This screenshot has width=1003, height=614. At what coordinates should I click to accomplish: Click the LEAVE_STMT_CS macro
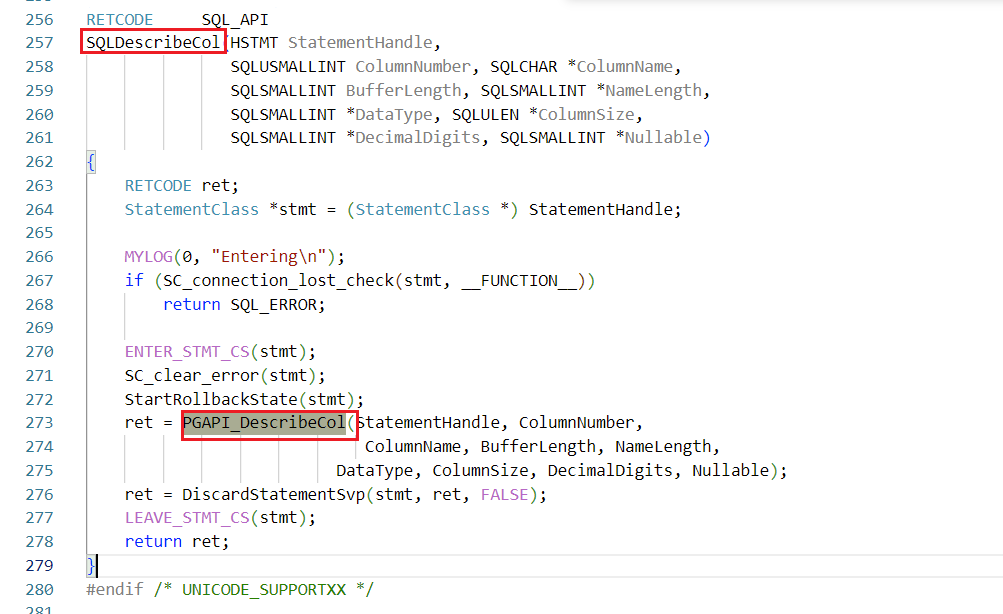[187, 517]
